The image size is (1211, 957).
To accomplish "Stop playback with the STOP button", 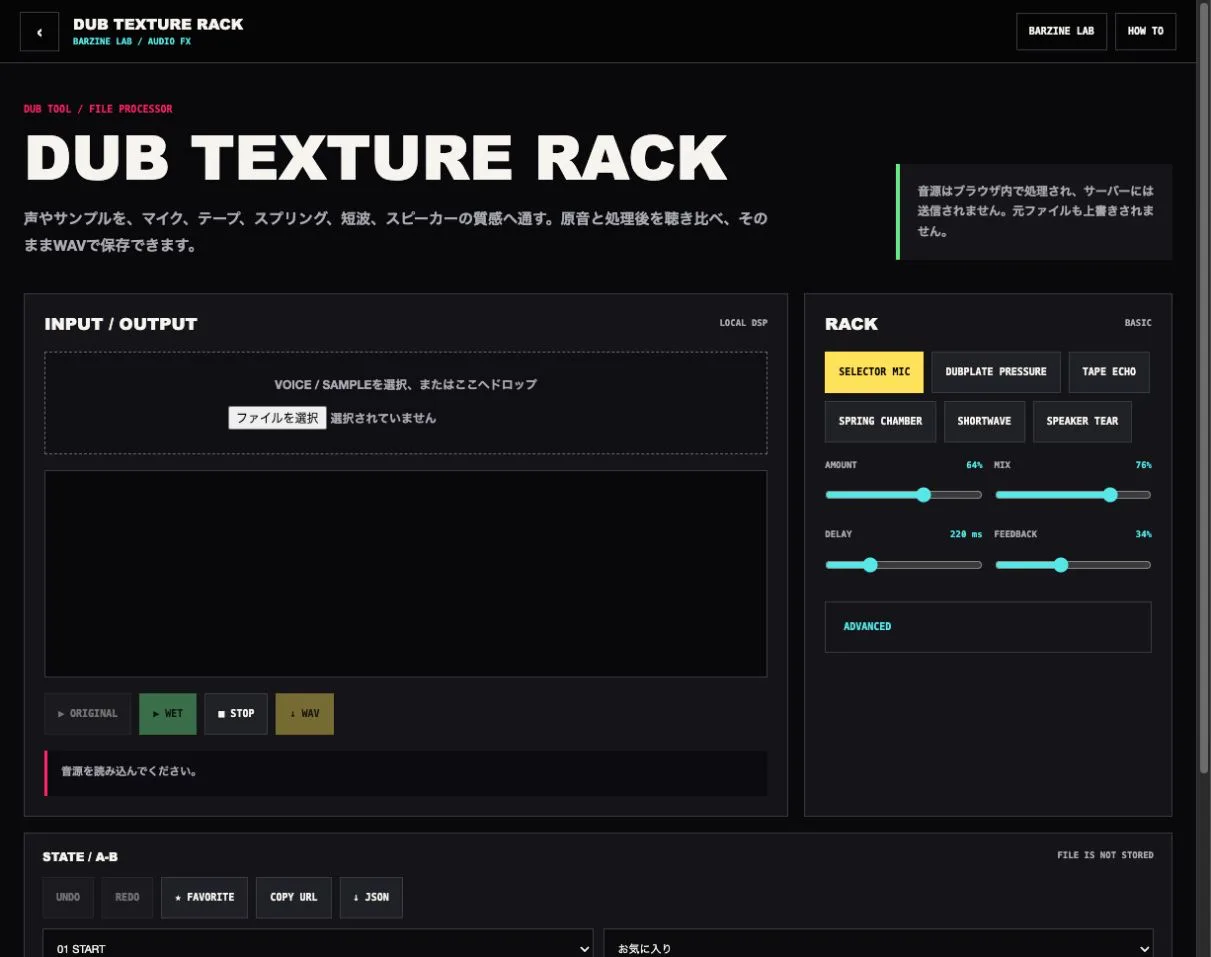I will pos(236,714).
